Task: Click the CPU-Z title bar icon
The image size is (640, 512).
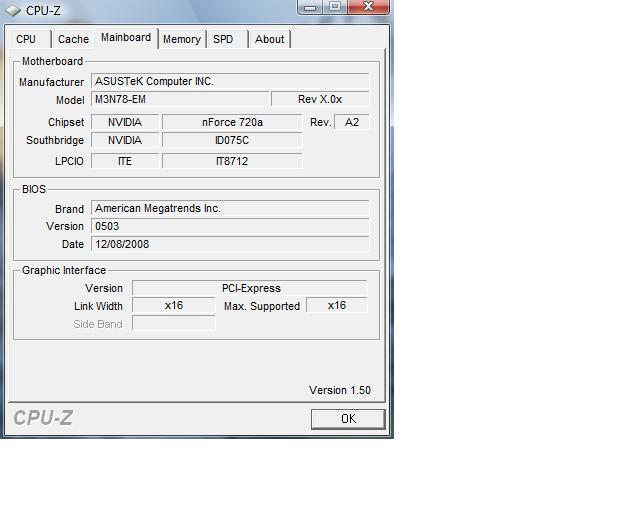Action: [x=13, y=10]
